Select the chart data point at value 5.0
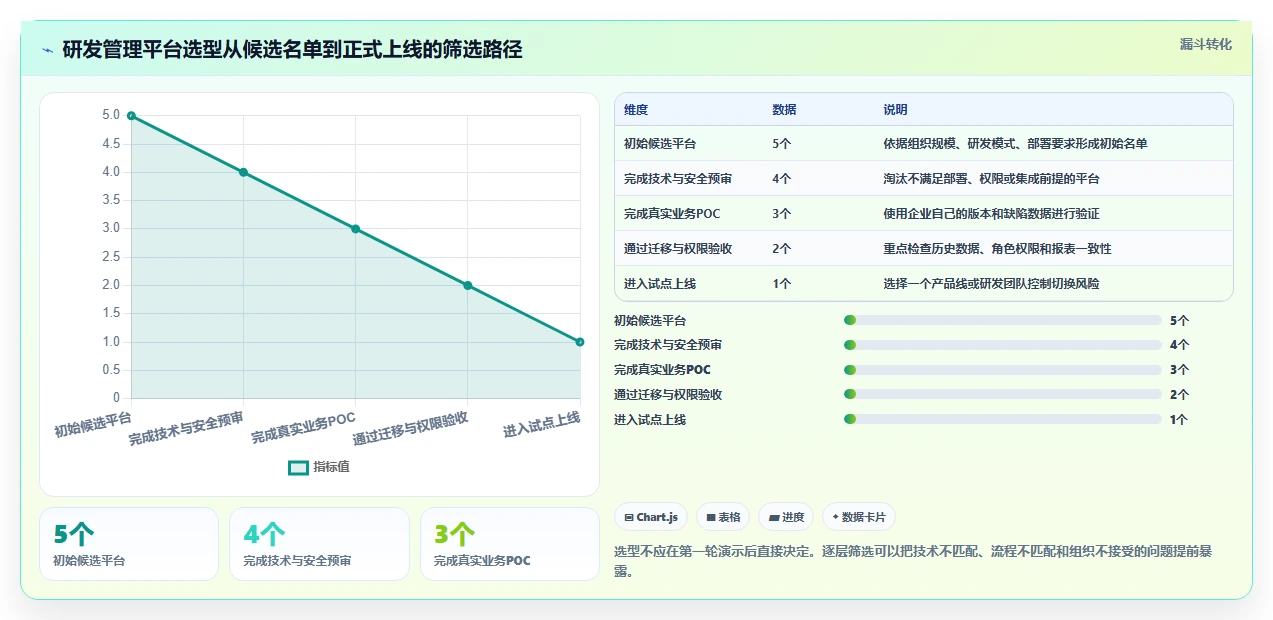This screenshot has width=1273, height=620. click(131, 116)
